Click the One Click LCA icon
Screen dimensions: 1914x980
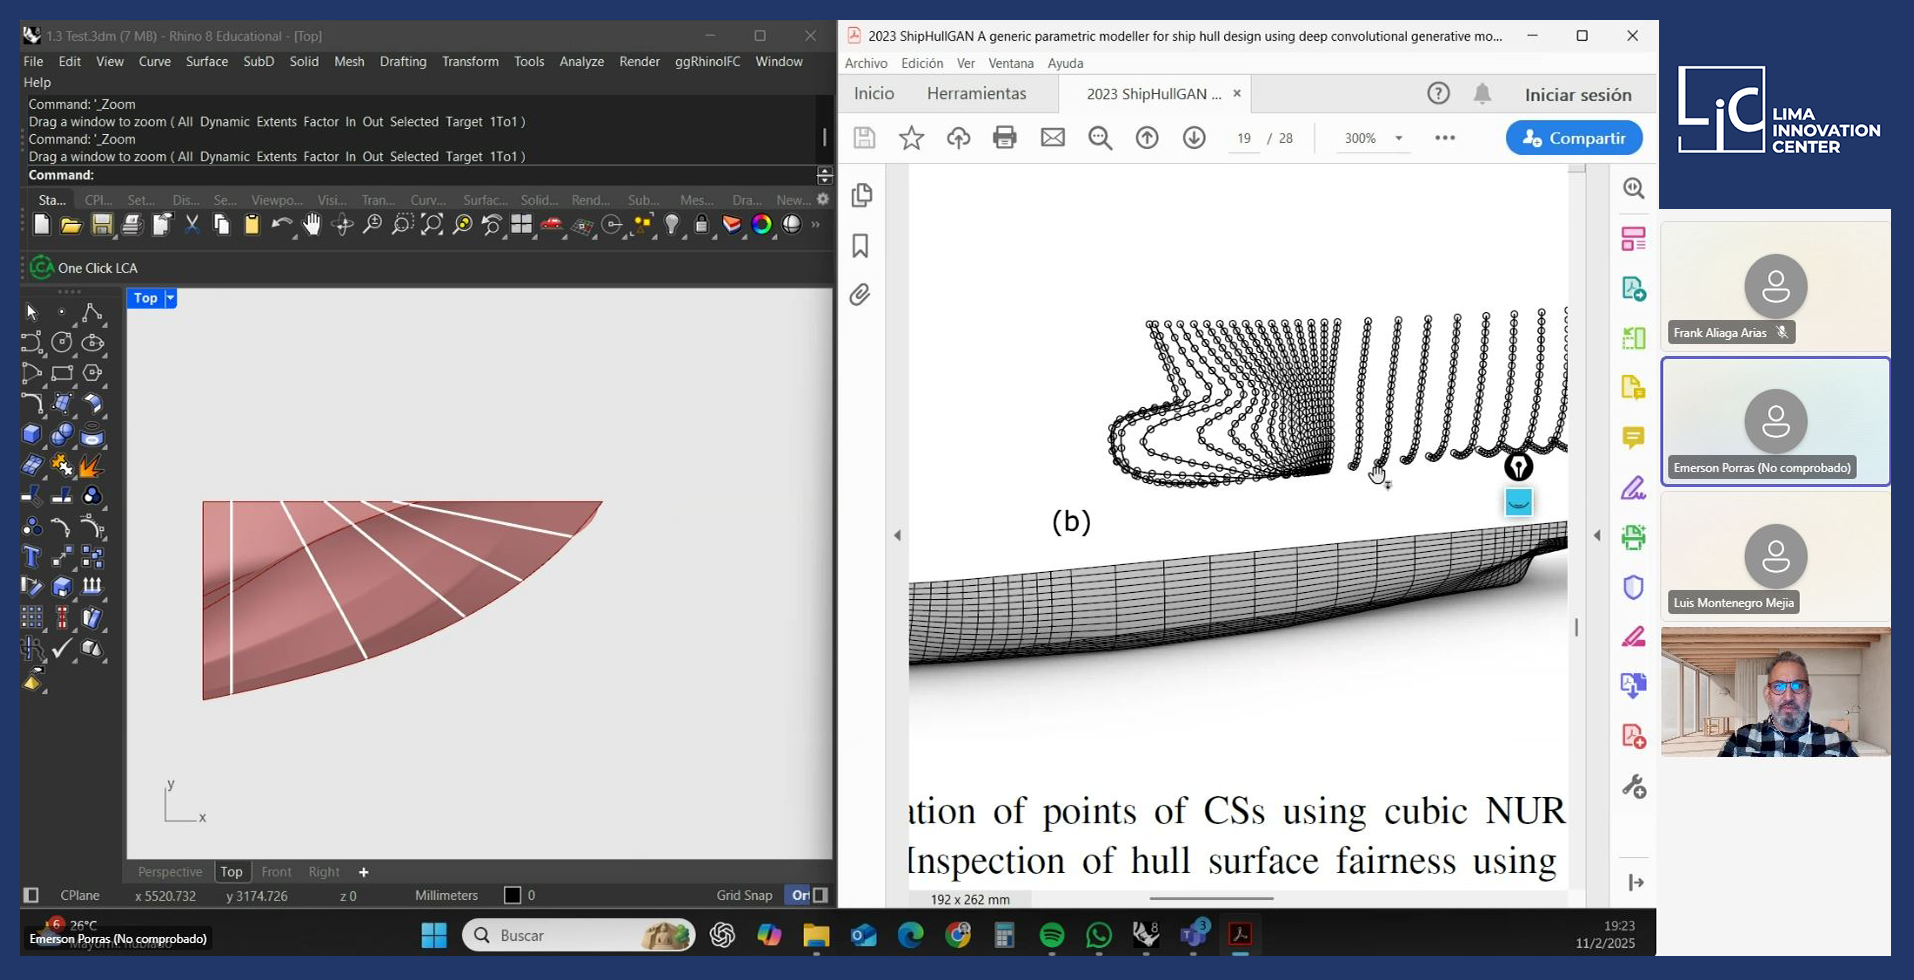tap(41, 268)
